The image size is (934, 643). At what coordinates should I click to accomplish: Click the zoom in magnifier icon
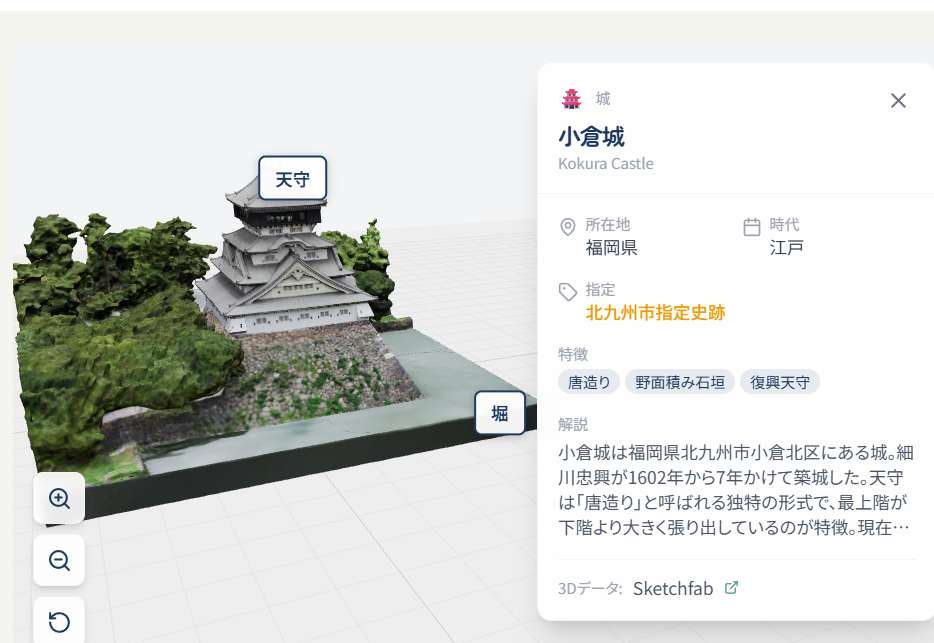point(59,498)
